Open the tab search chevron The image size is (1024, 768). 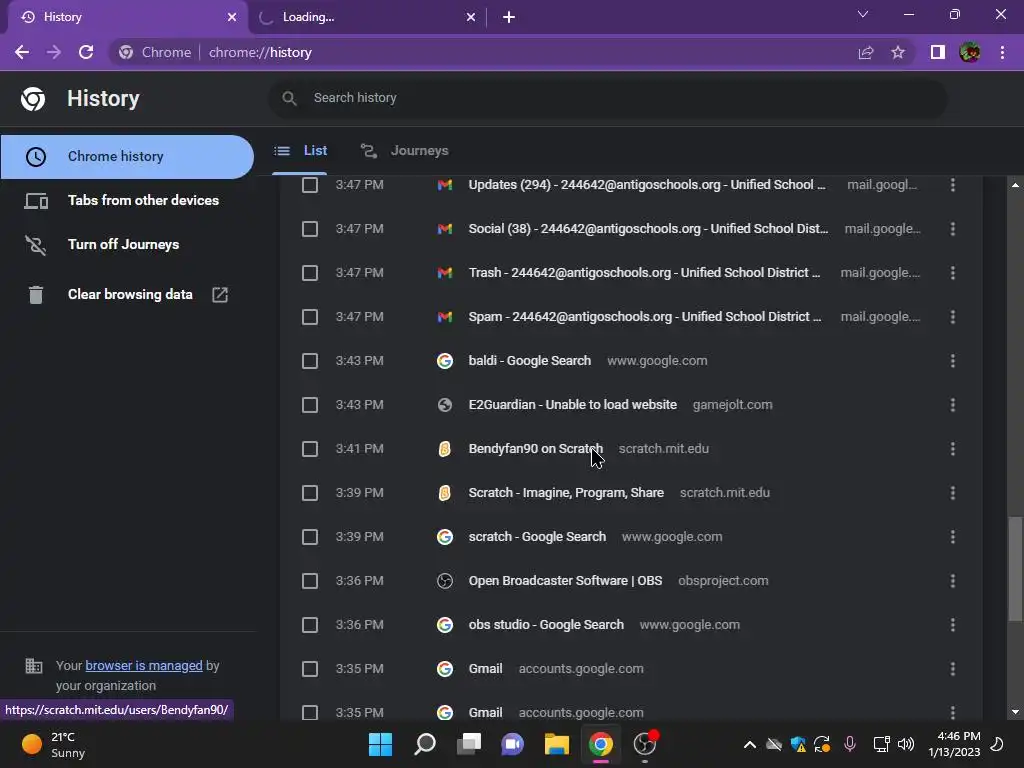(863, 14)
